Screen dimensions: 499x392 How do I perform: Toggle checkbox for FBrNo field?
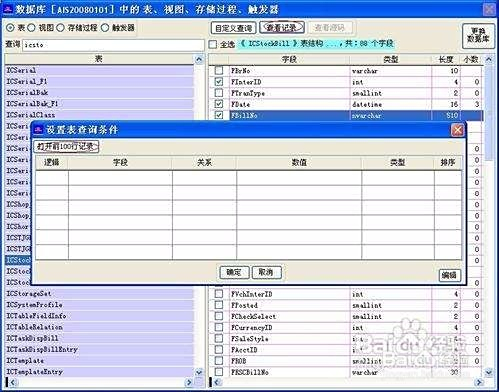[219, 71]
